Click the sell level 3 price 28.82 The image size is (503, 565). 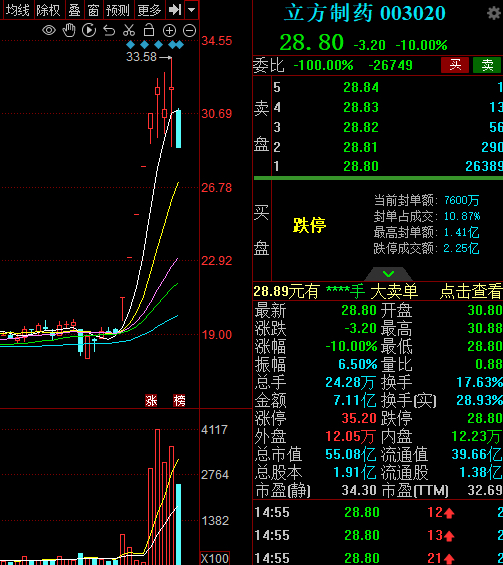(361, 127)
